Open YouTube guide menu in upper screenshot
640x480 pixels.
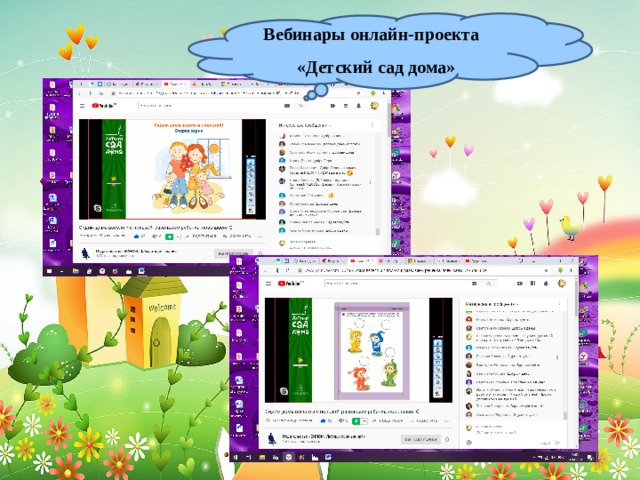82,106
